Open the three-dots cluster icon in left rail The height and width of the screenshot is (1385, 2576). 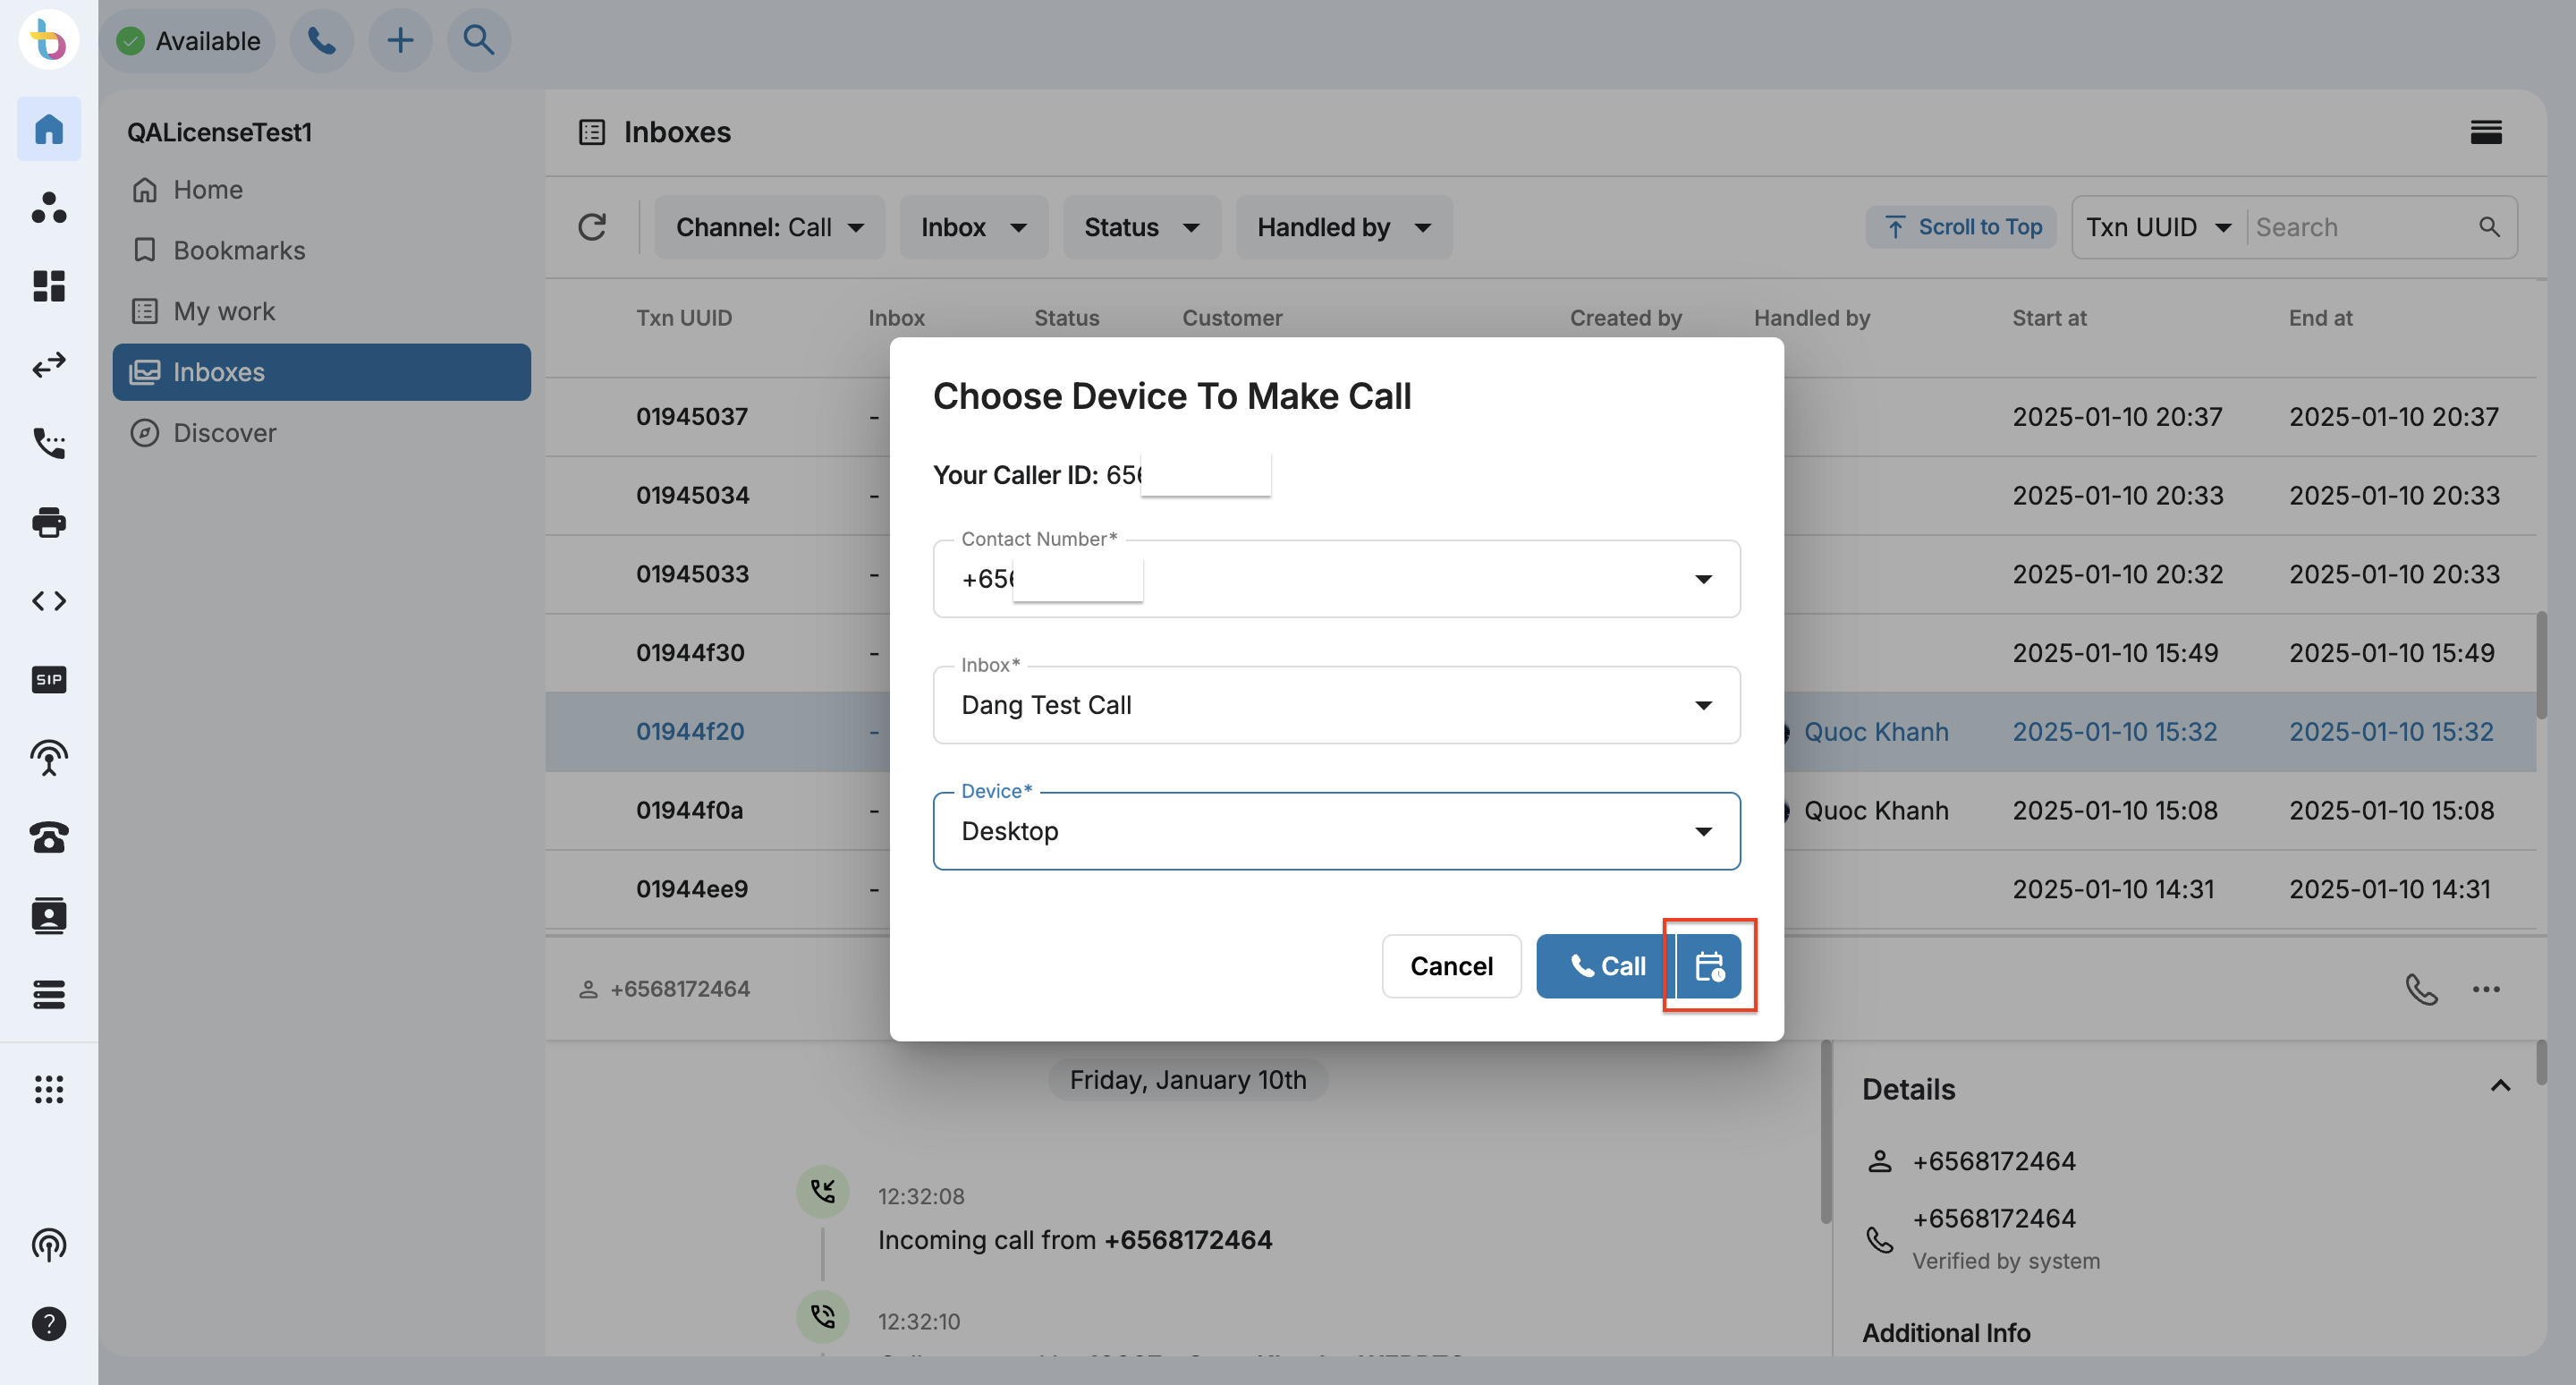pos(49,208)
